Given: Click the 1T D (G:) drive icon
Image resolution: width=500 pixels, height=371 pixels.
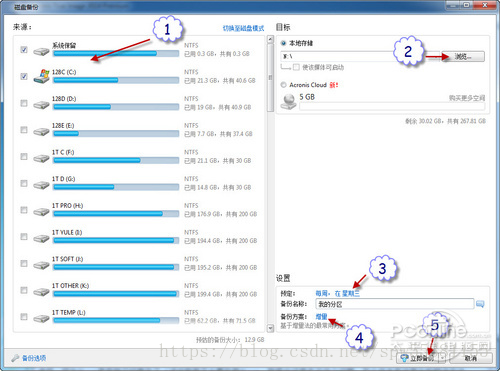Looking at the screenshot, I should tap(41, 185).
